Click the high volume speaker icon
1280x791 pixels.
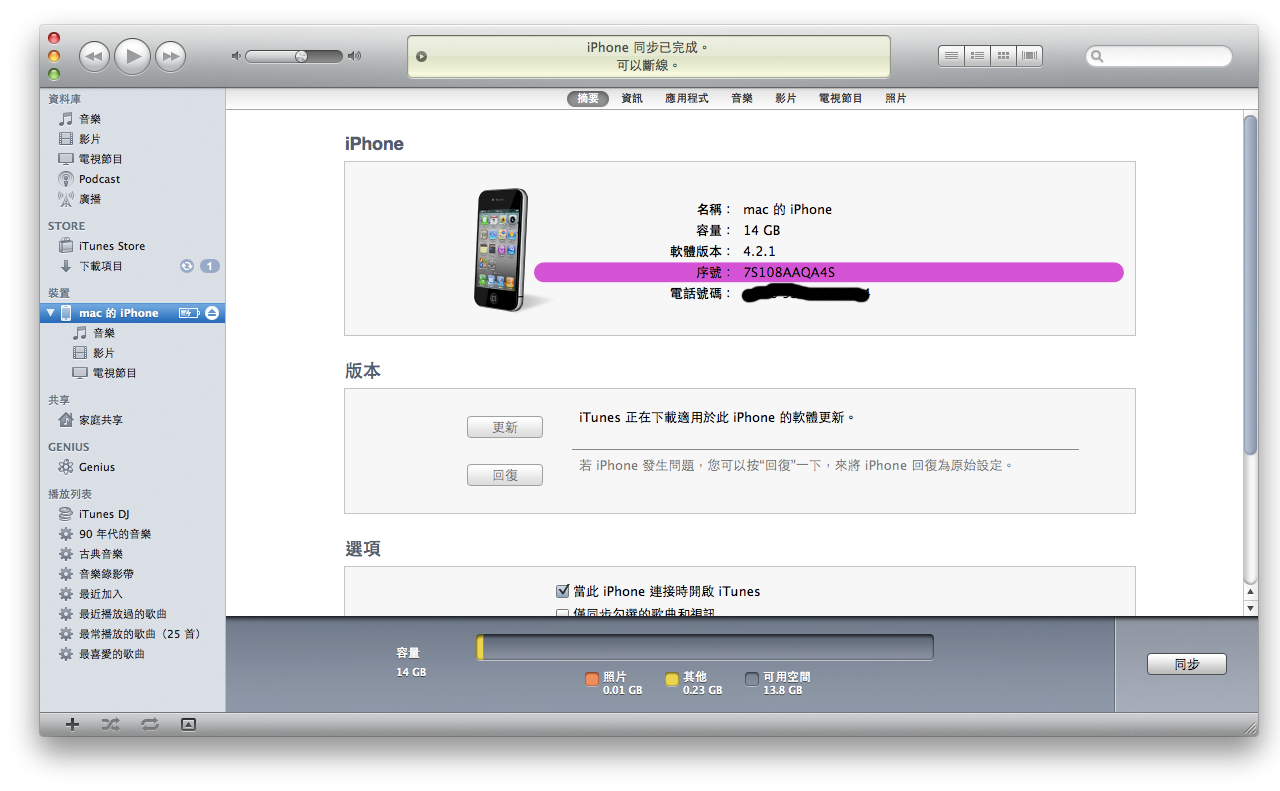point(354,56)
